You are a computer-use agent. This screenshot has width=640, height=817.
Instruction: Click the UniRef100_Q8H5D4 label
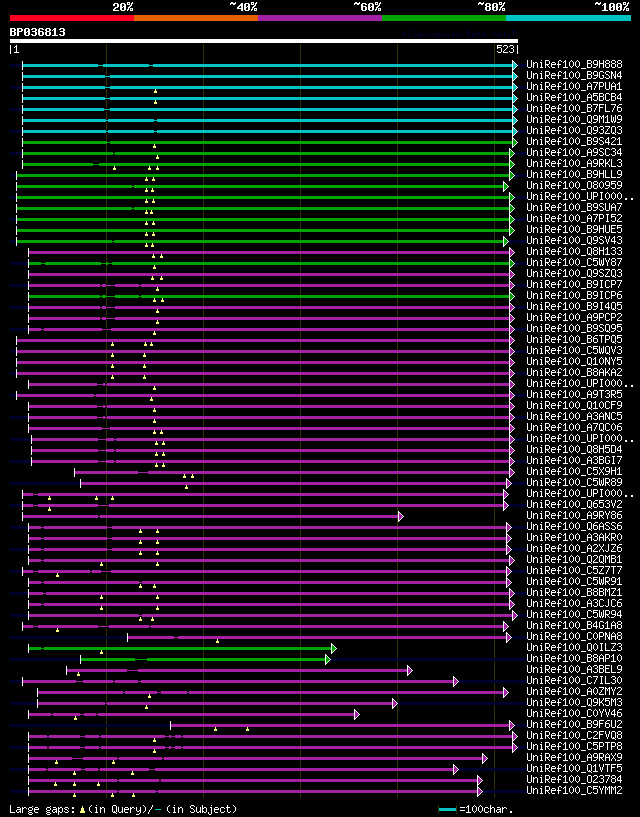point(574,450)
